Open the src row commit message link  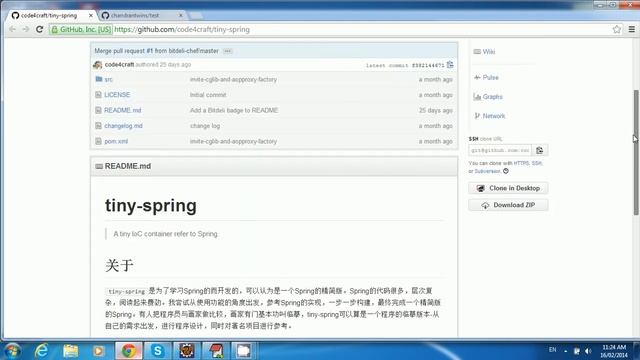click(x=233, y=80)
